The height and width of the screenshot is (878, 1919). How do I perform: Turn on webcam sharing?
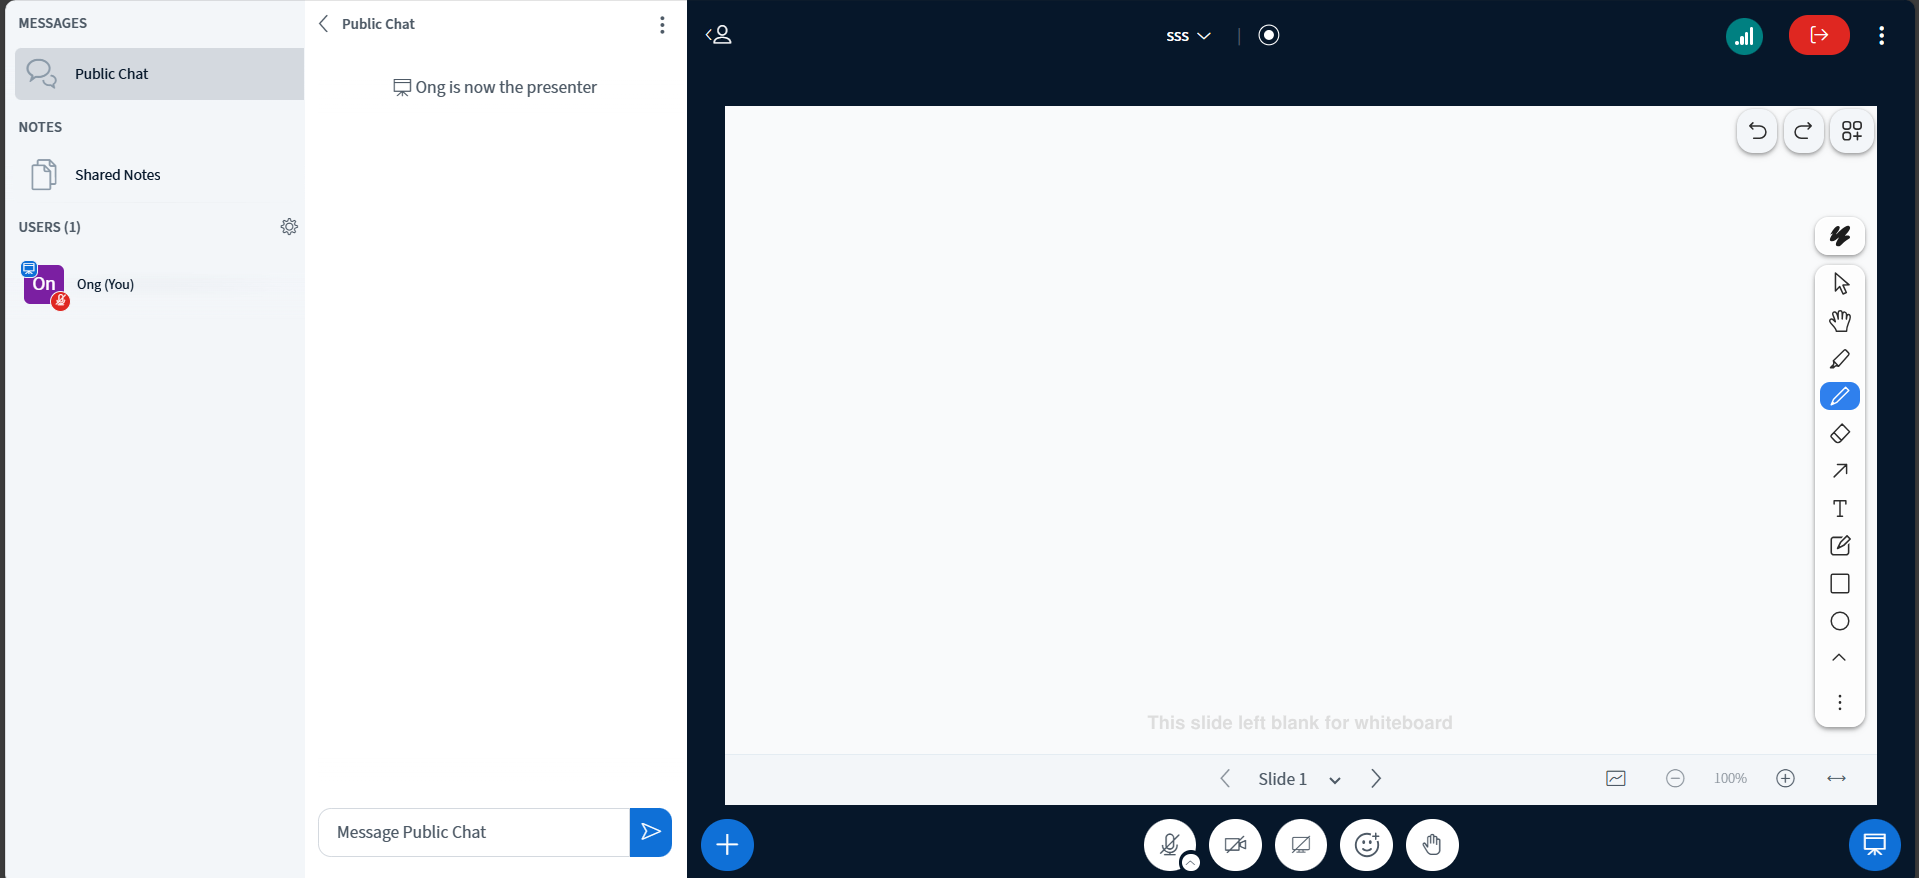click(1235, 845)
